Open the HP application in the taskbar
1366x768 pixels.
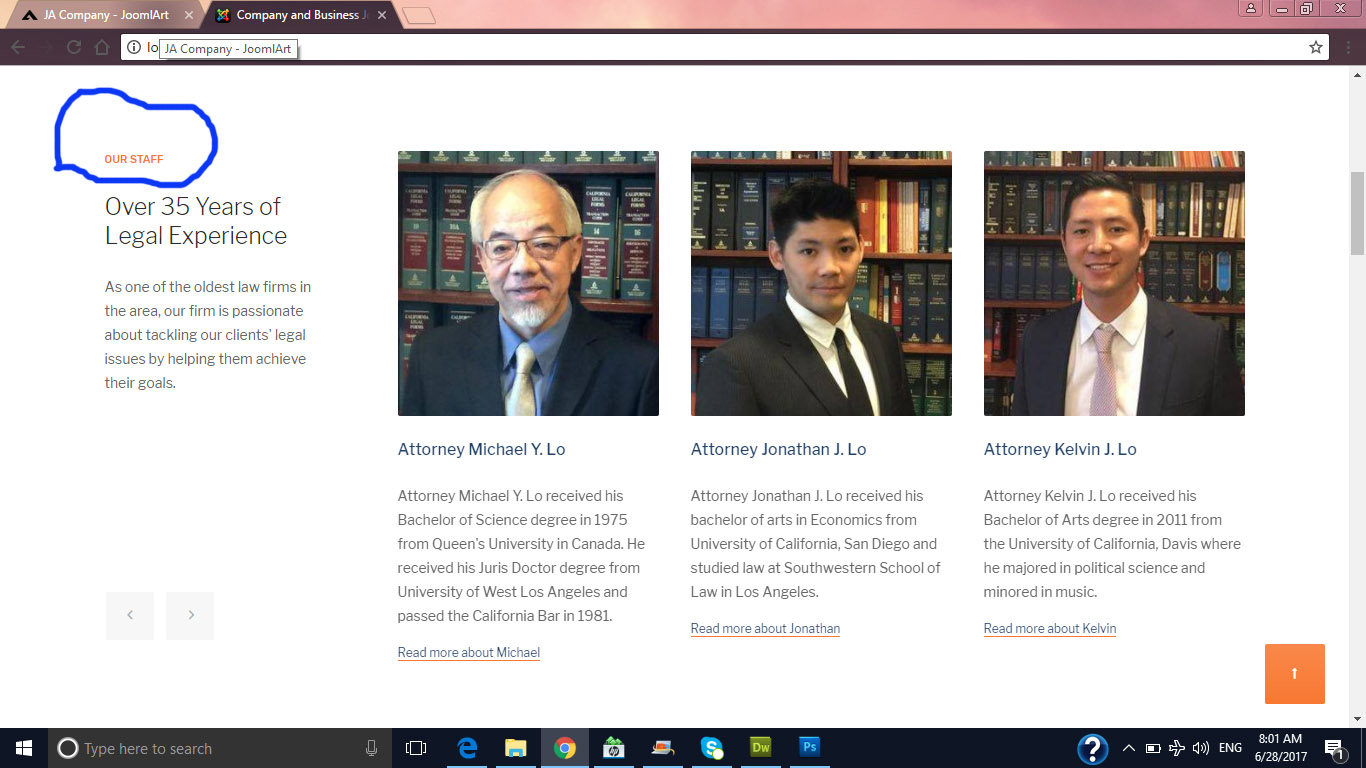click(x=614, y=748)
